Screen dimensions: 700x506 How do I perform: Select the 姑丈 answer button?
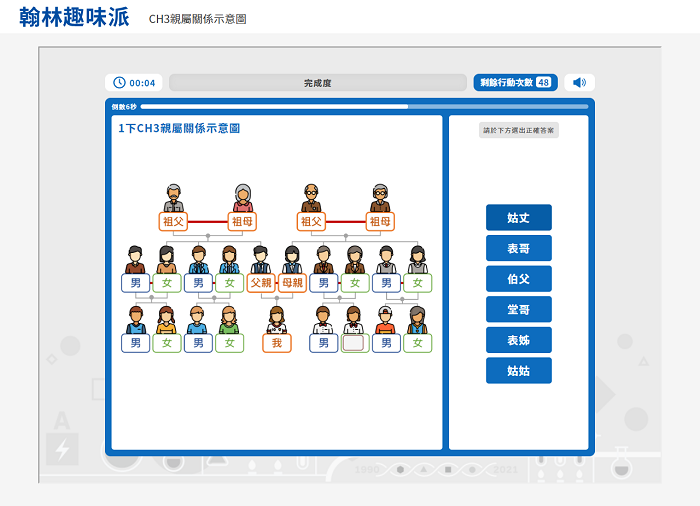tap(518, 217)
